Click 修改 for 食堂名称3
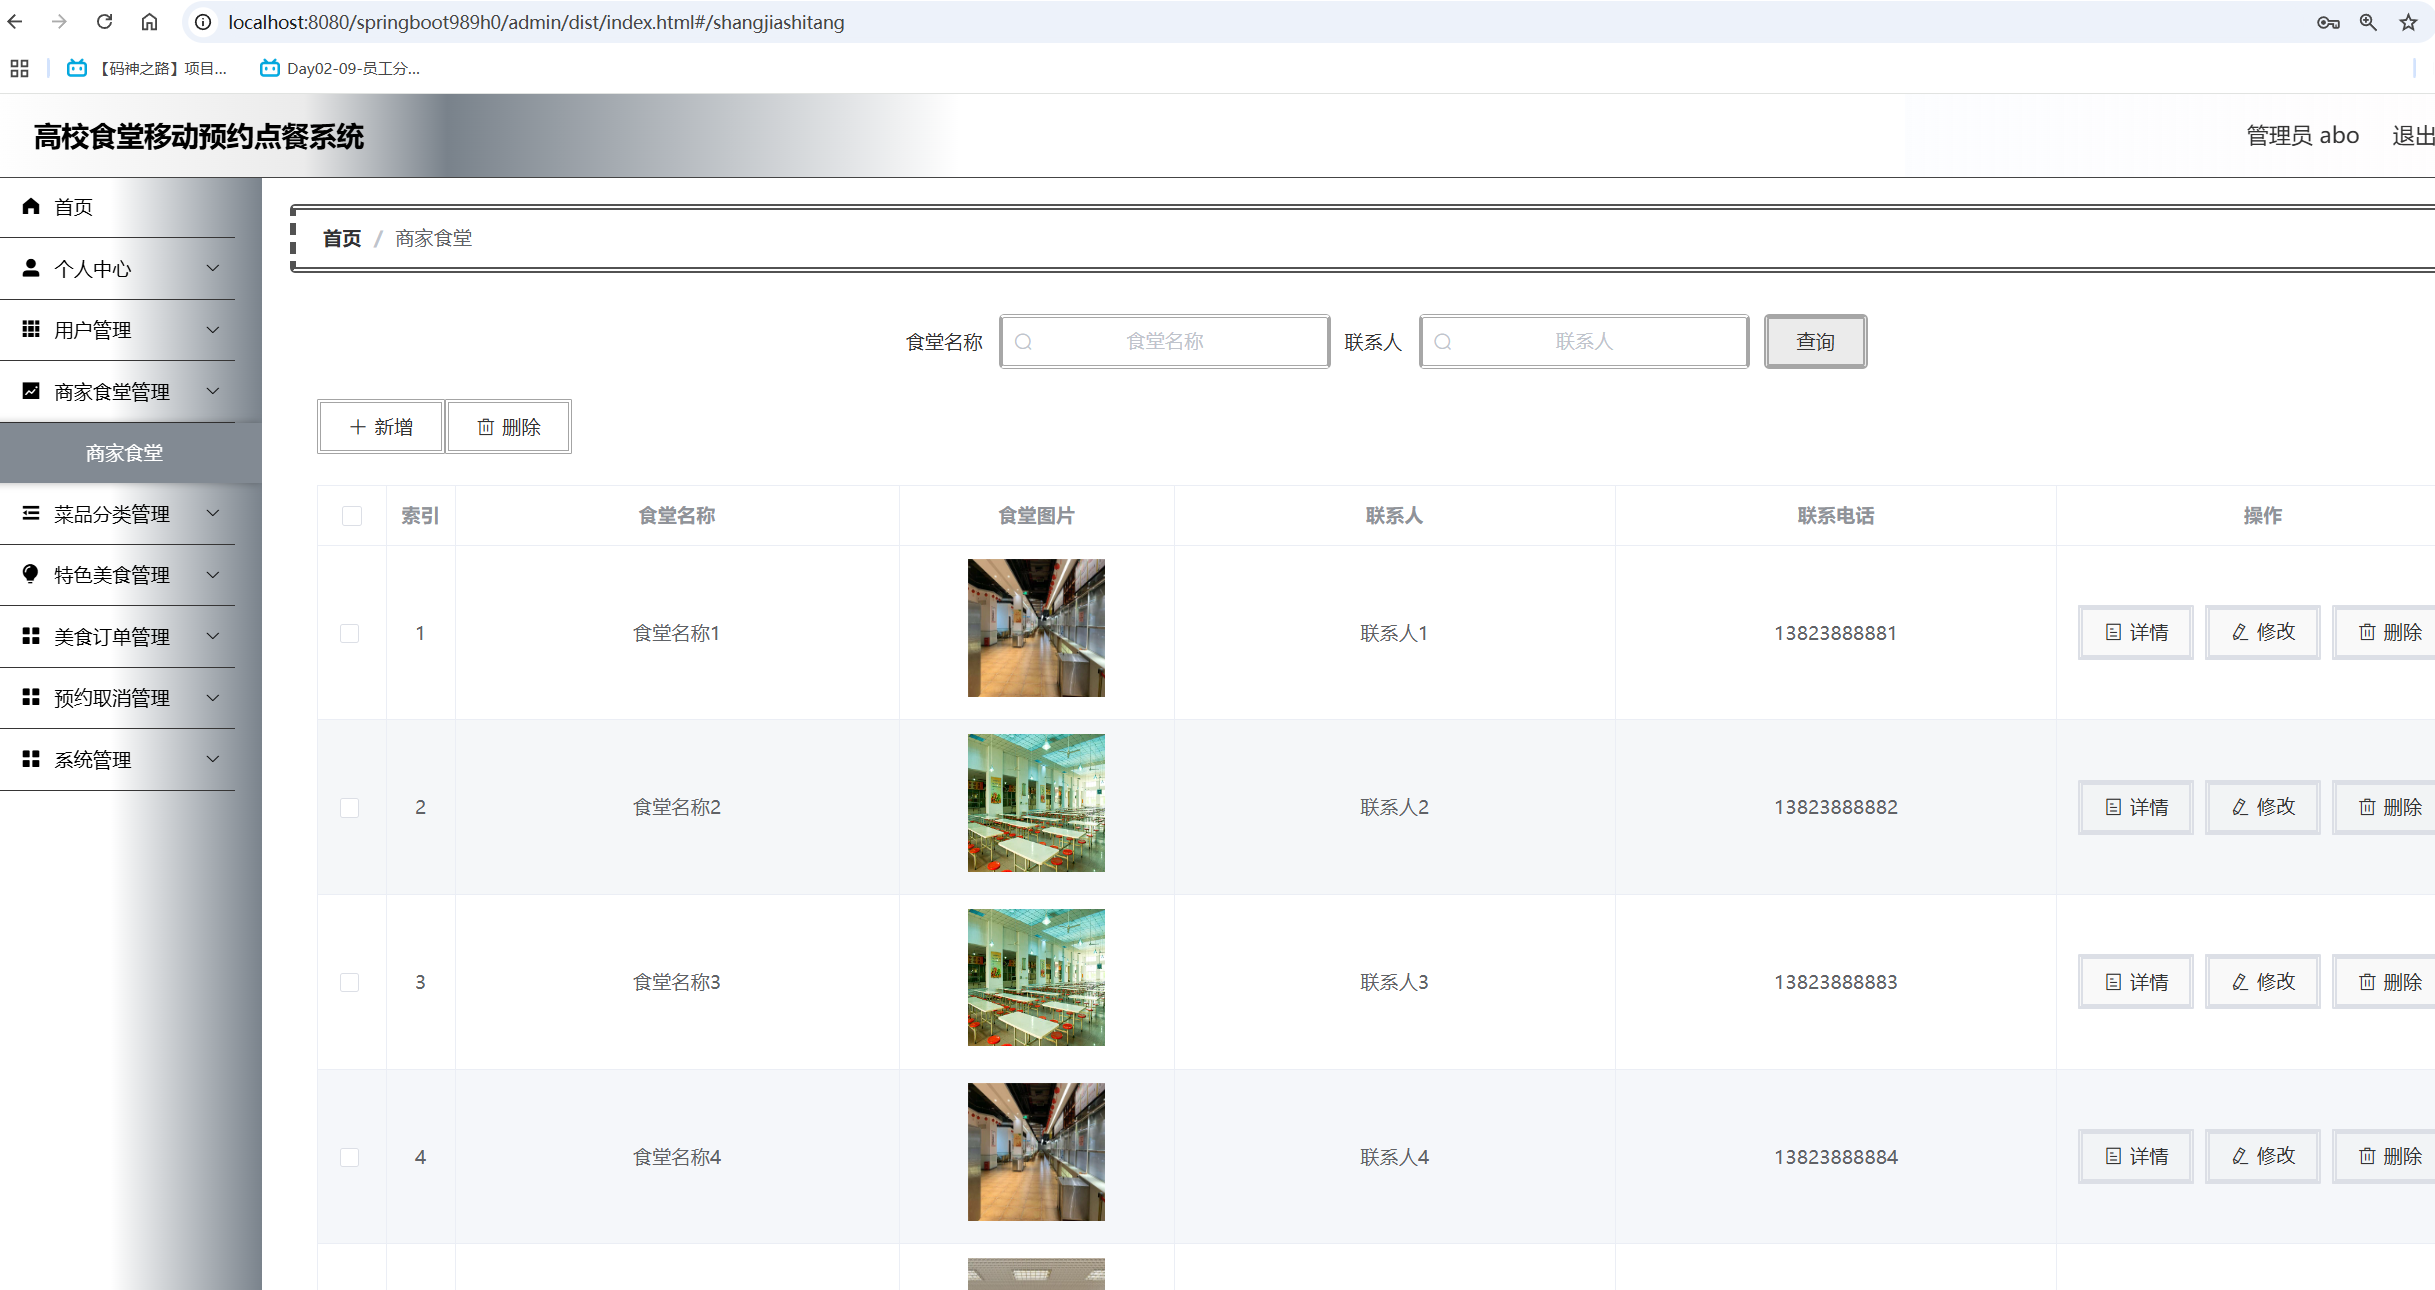The image size is (2435, 1290). coord(2263,982)
